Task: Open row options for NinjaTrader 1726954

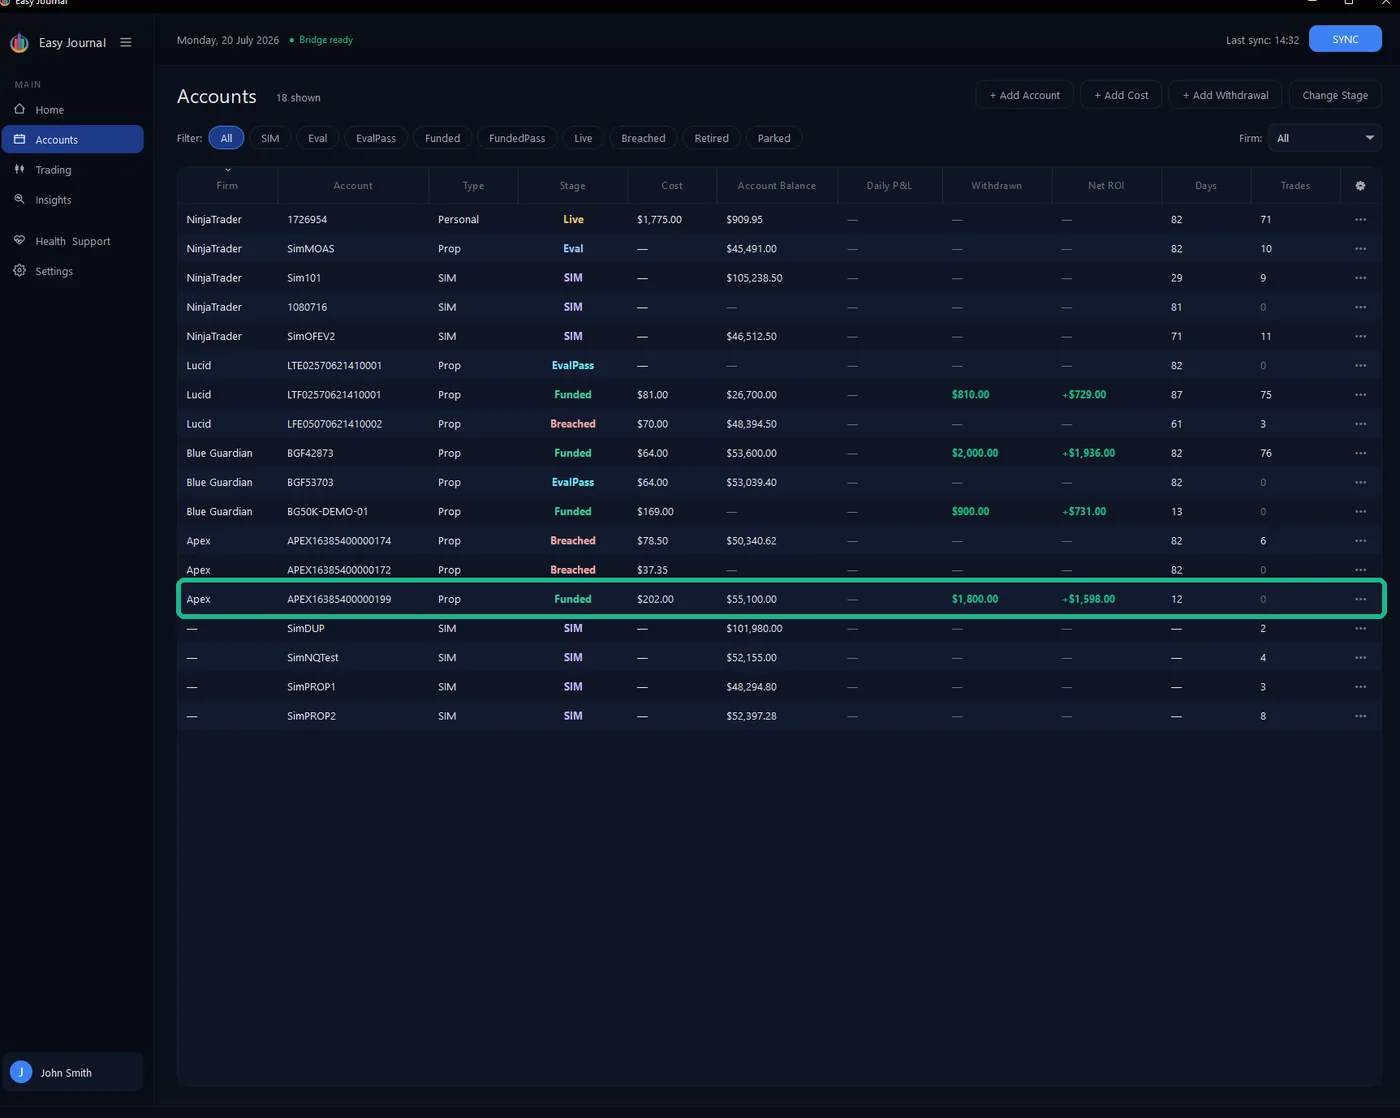Action: 1360,220
